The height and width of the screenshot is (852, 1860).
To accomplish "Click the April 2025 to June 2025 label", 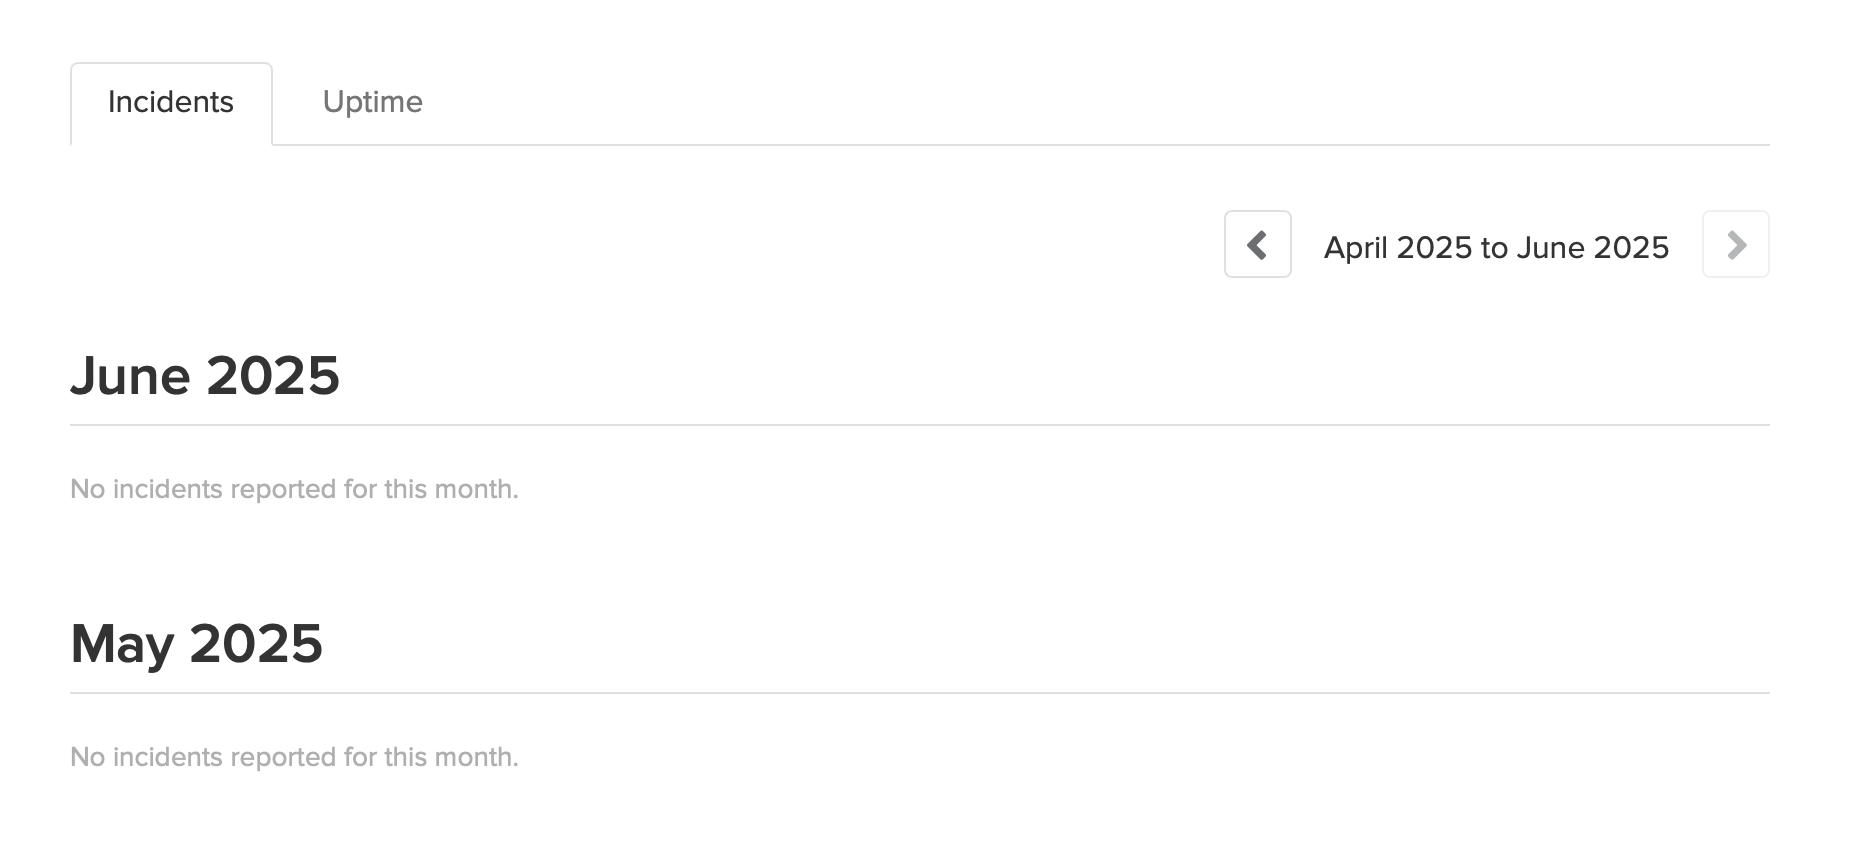I will coord(1496,247).
